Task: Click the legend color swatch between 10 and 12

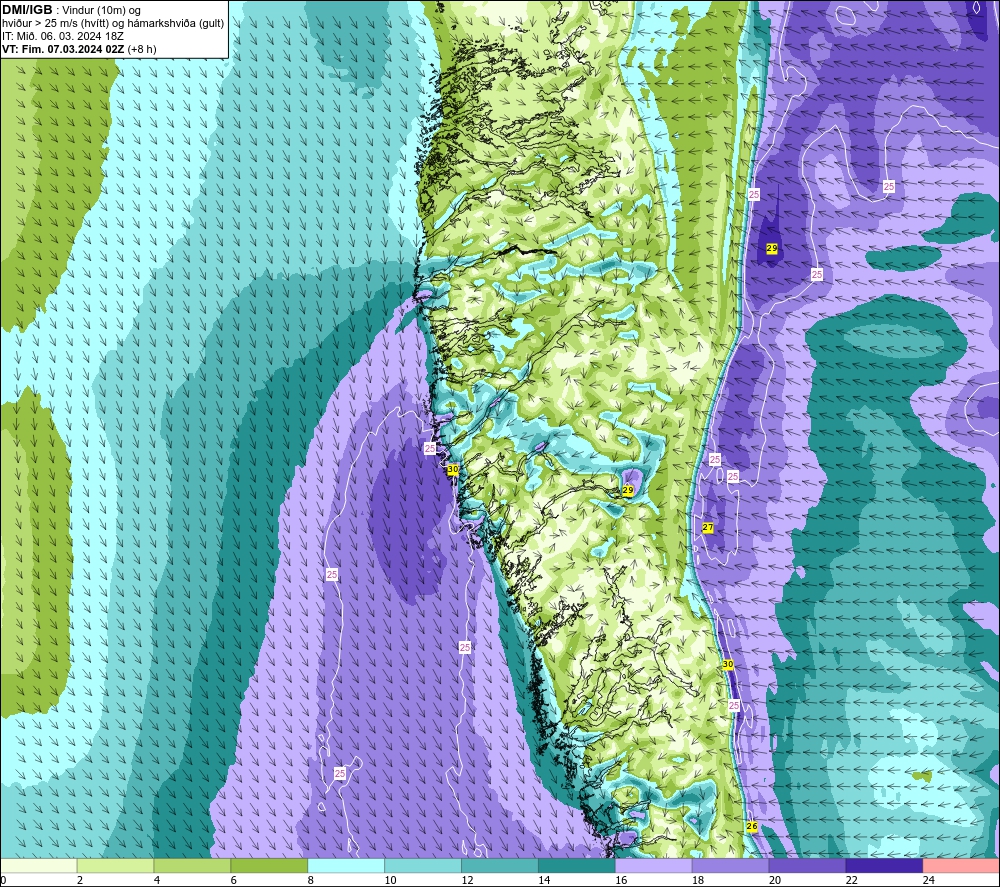Action: (423, 865)
